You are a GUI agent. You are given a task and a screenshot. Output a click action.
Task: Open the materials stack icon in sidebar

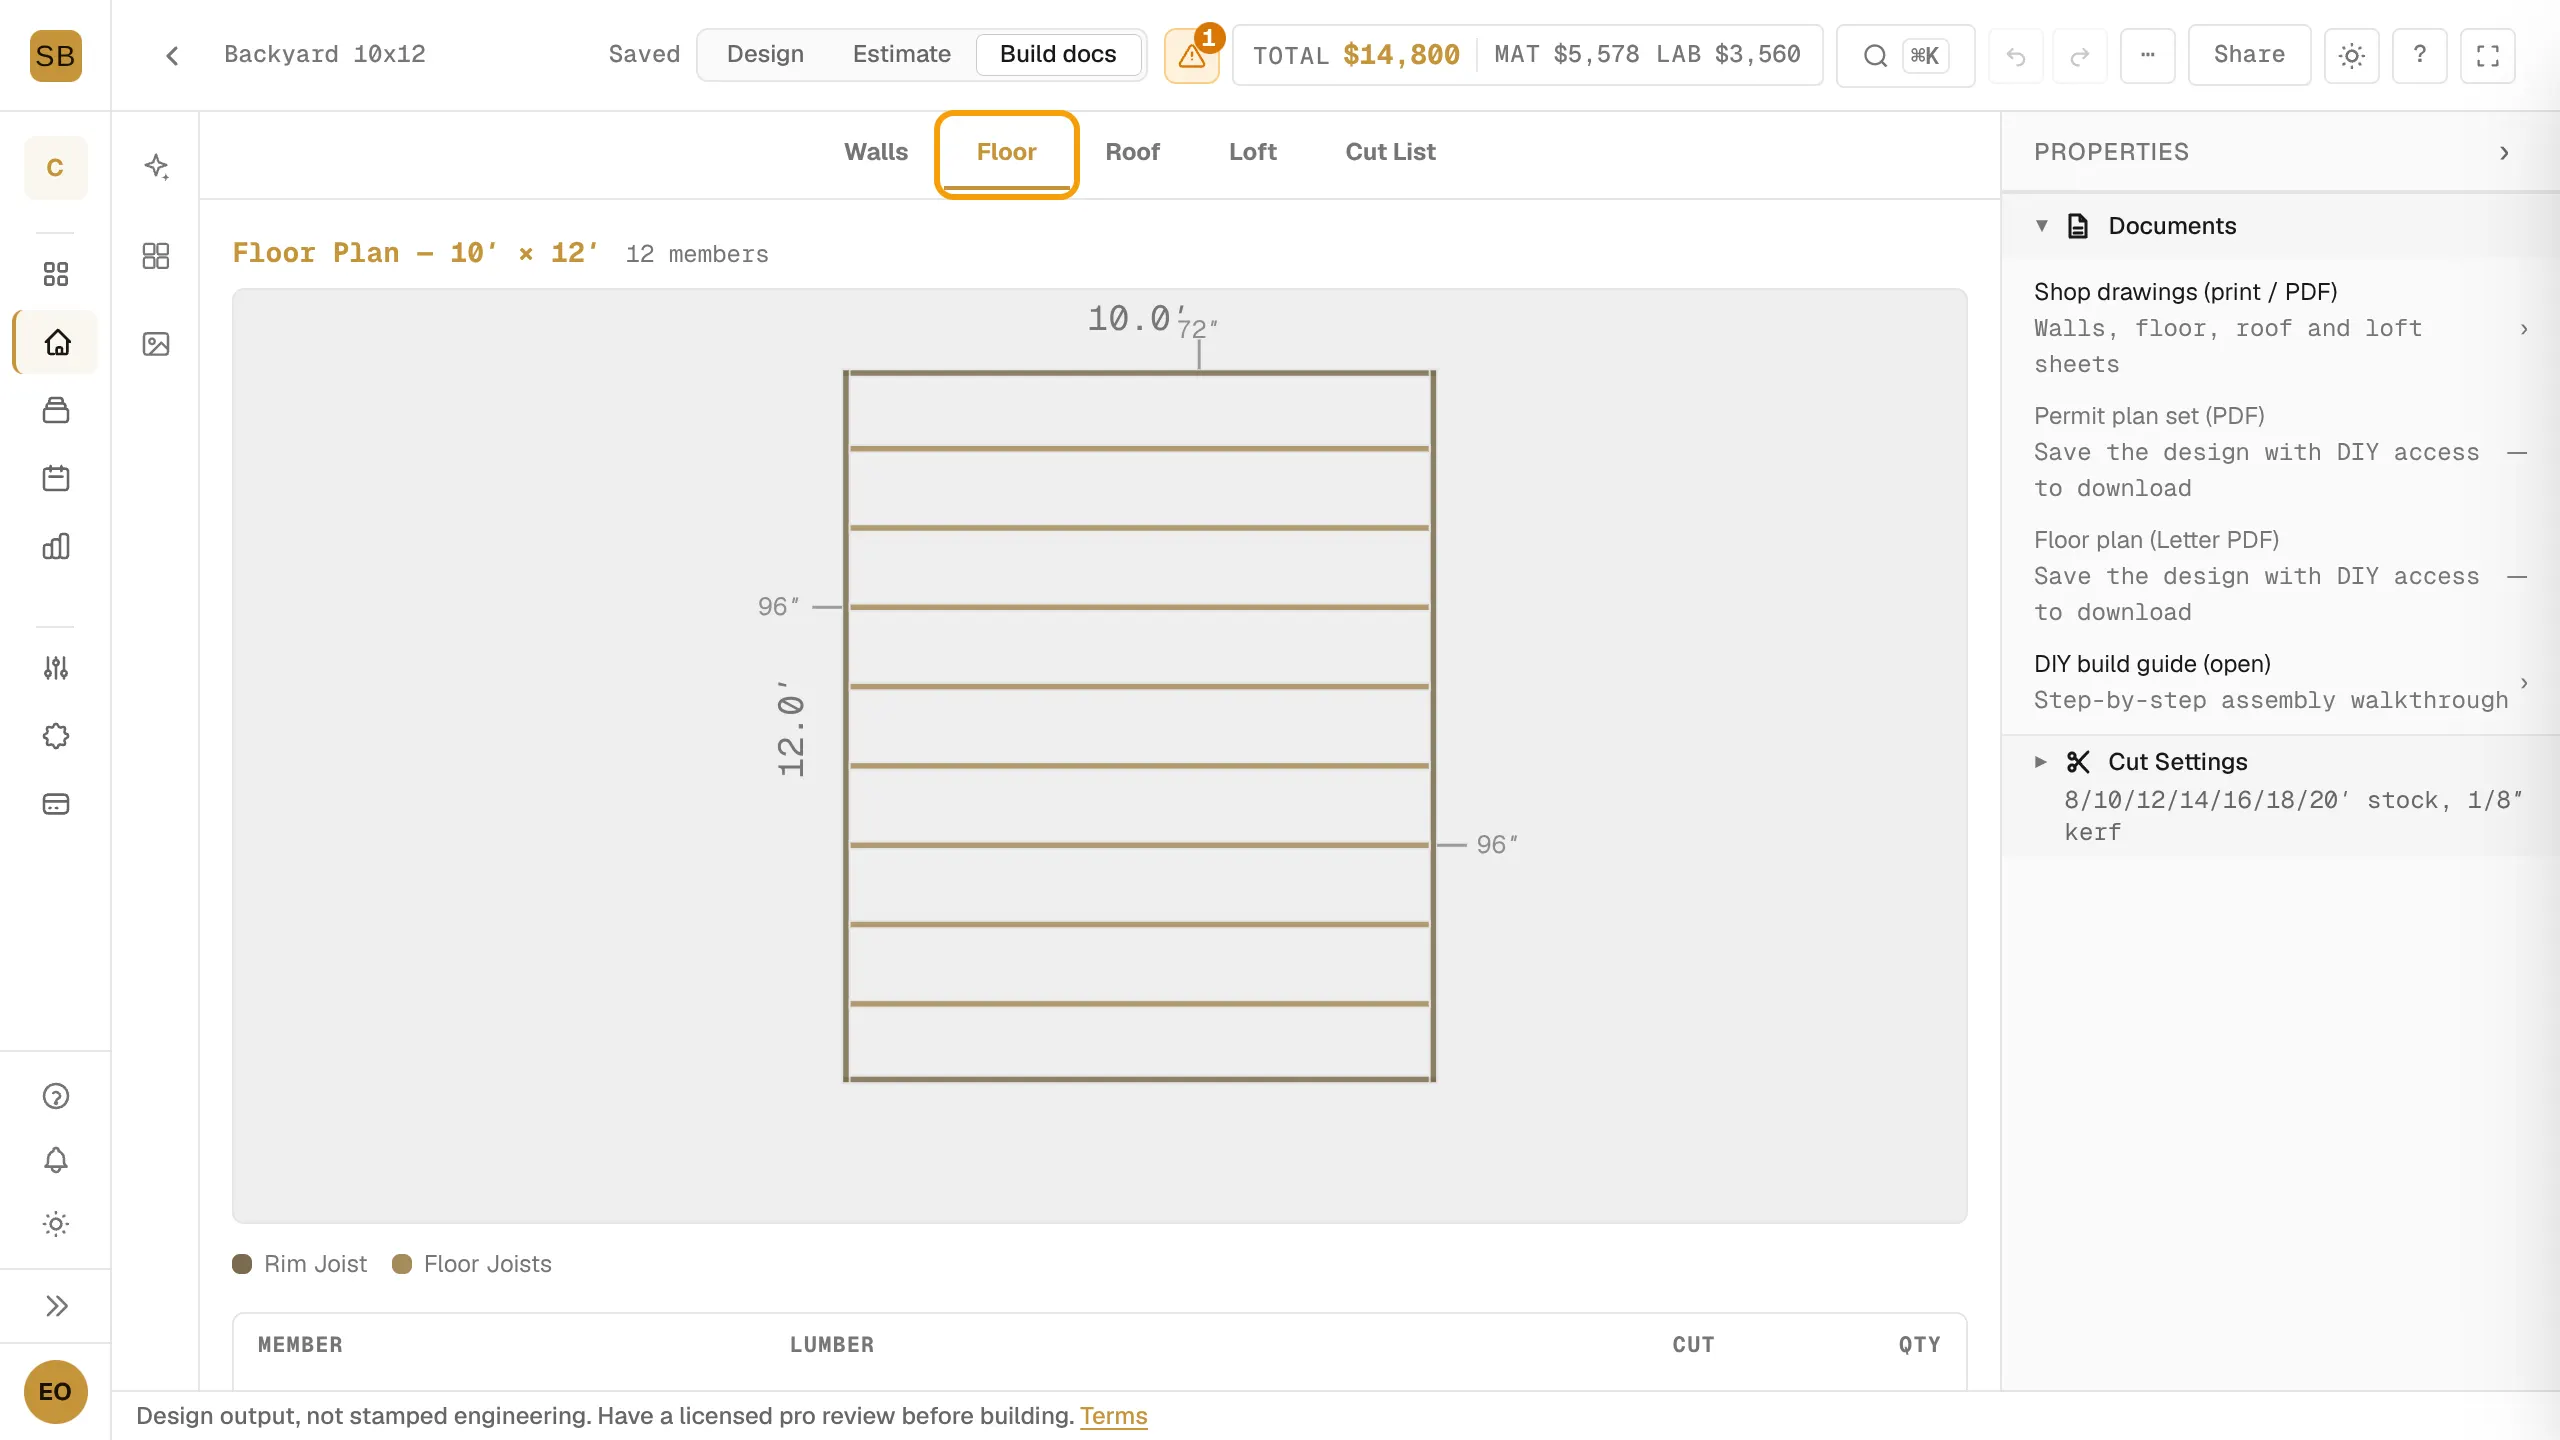coord(56,410)
